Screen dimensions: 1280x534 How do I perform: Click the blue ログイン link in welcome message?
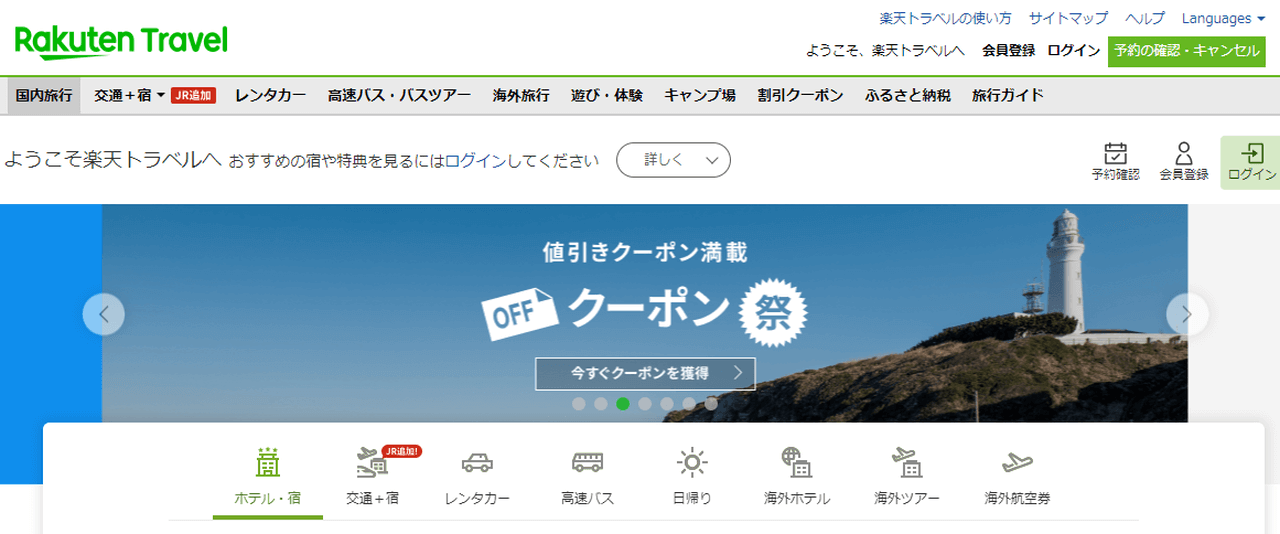pyautogui.click(x=475, y=160)
